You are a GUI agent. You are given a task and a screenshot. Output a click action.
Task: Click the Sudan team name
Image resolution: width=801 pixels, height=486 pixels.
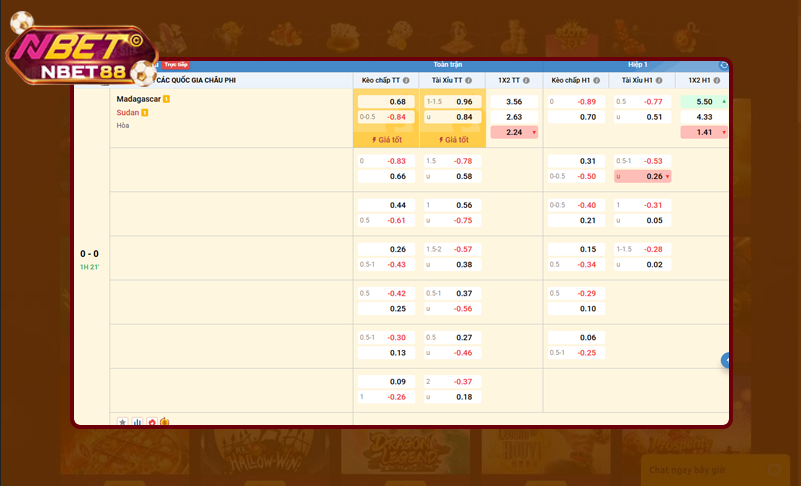127,113
